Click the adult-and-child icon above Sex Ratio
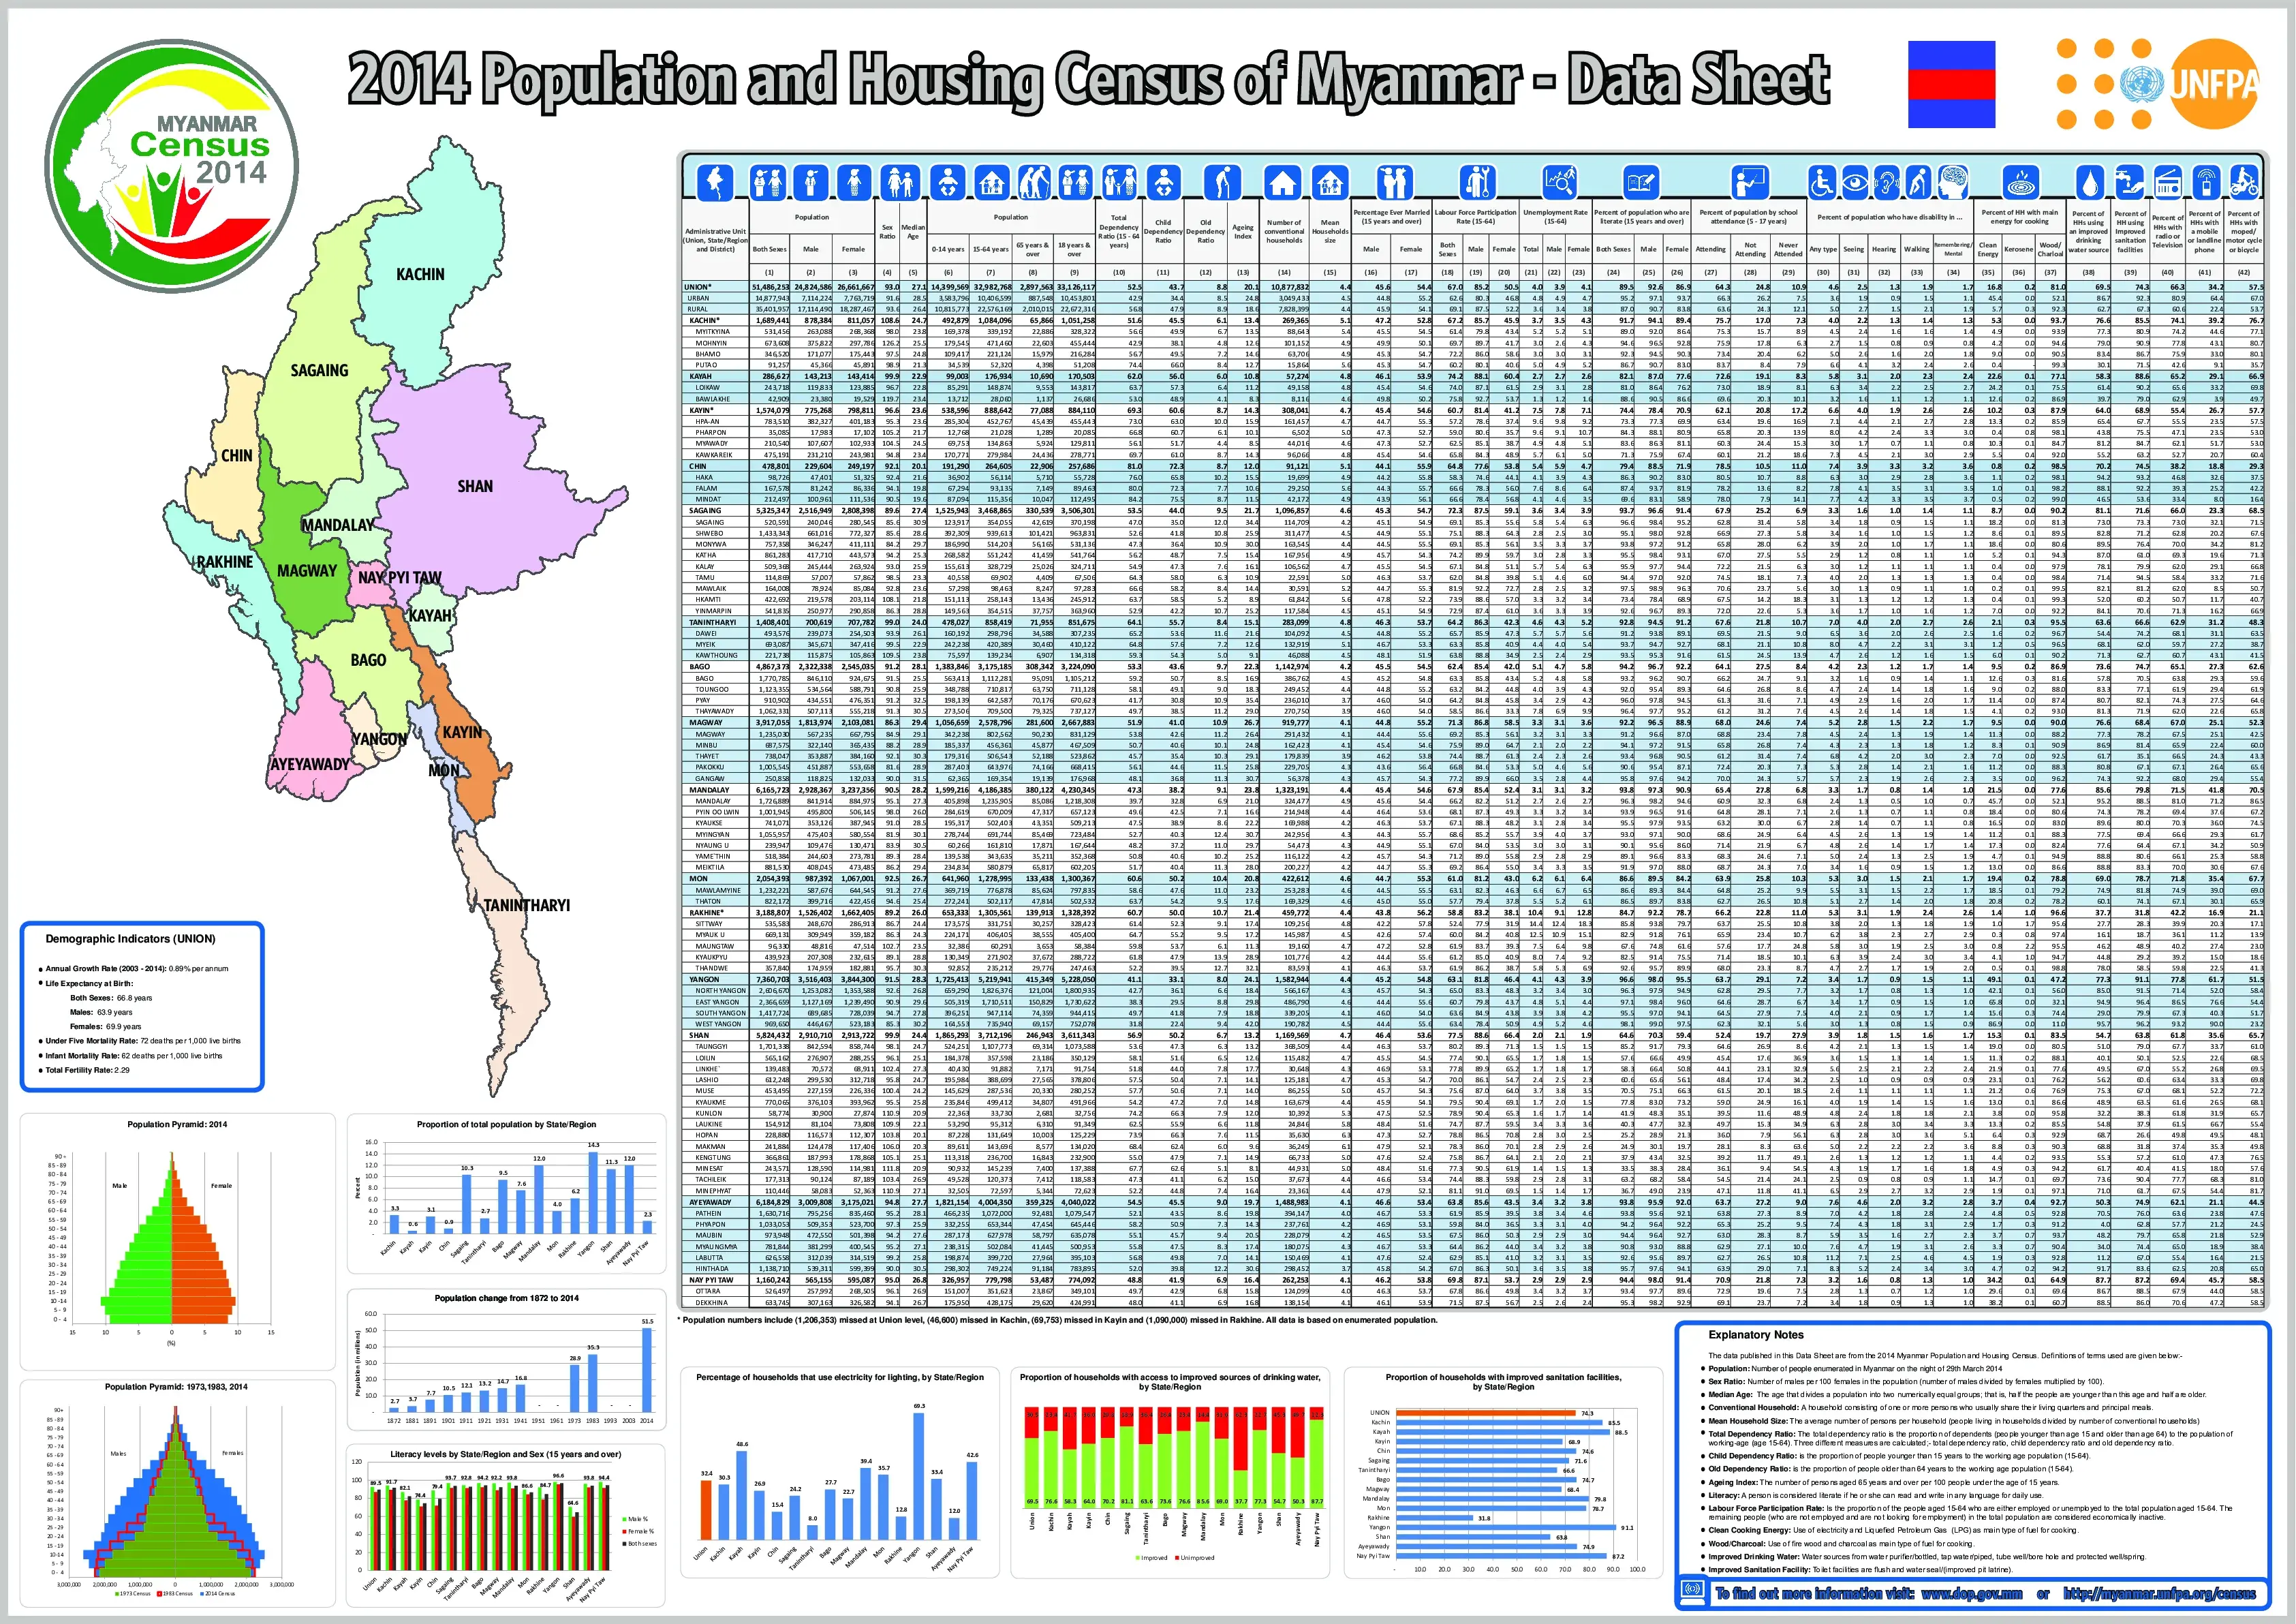Viewport: 2296px width, 1624px height. point(899,182)
